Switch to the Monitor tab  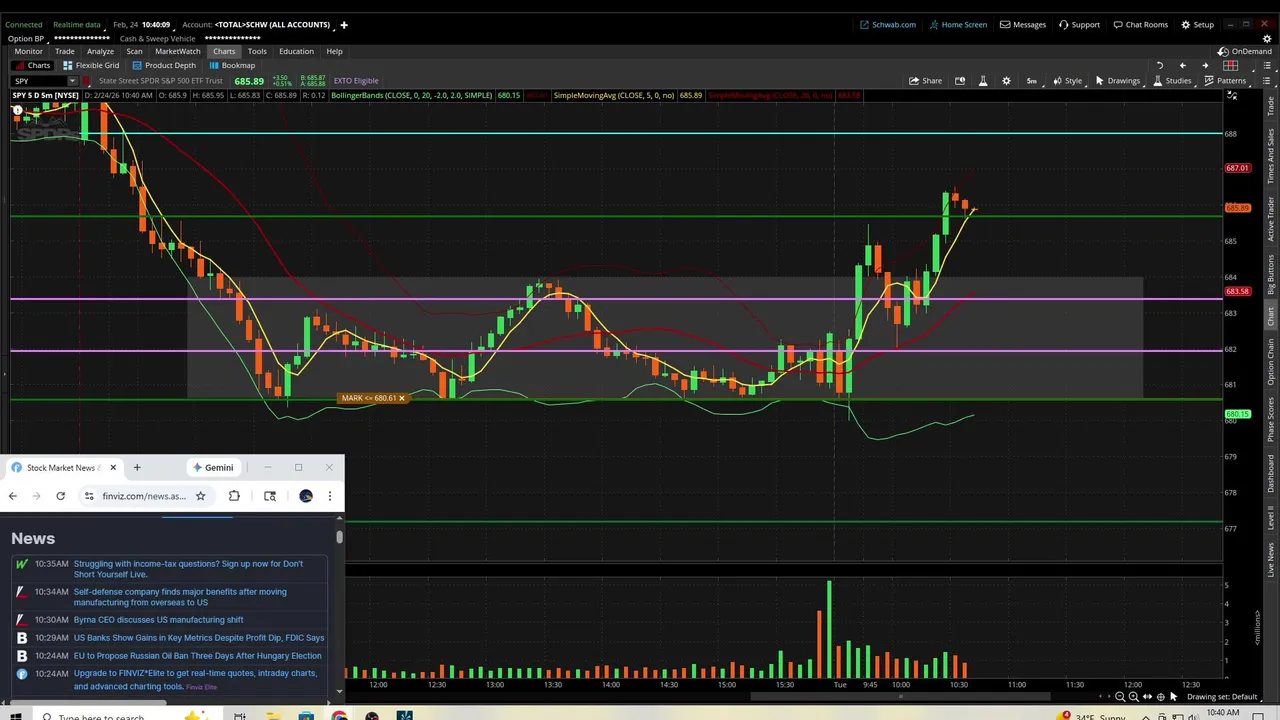click(28, 51)
